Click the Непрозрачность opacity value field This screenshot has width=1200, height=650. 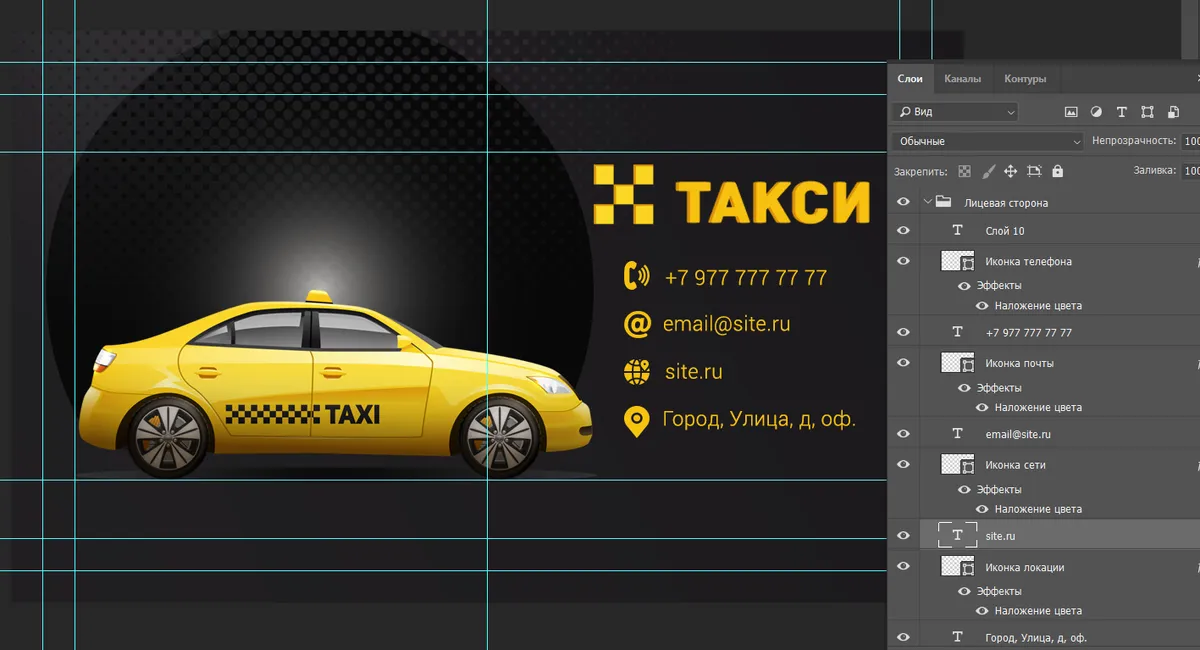coord(1191,141)
